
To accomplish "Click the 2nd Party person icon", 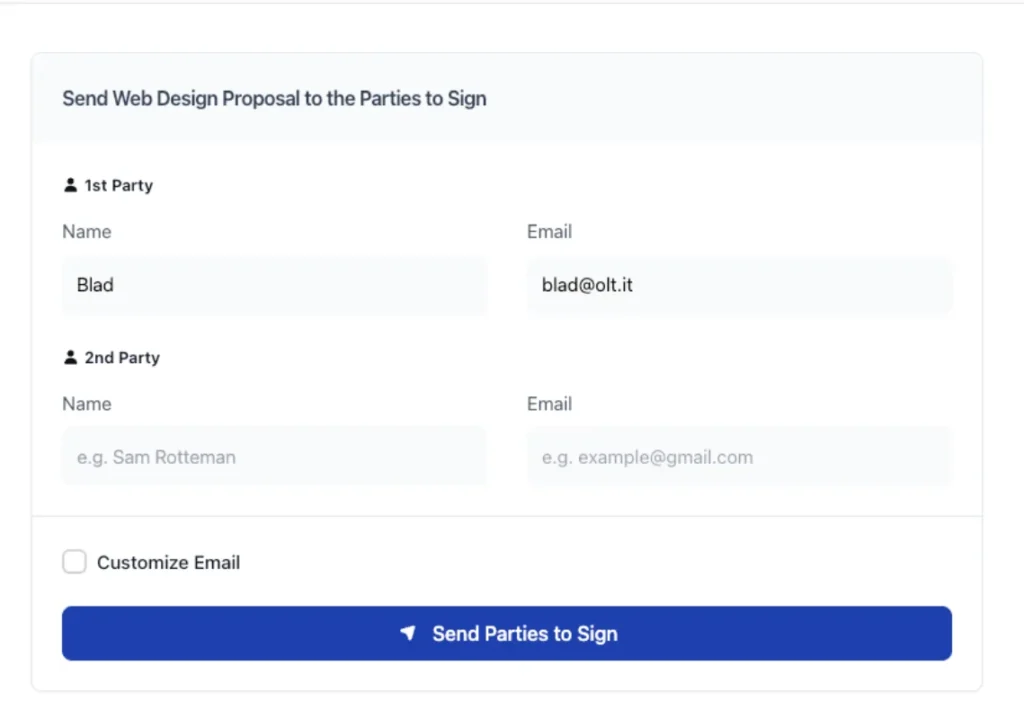I will point(70,357).
